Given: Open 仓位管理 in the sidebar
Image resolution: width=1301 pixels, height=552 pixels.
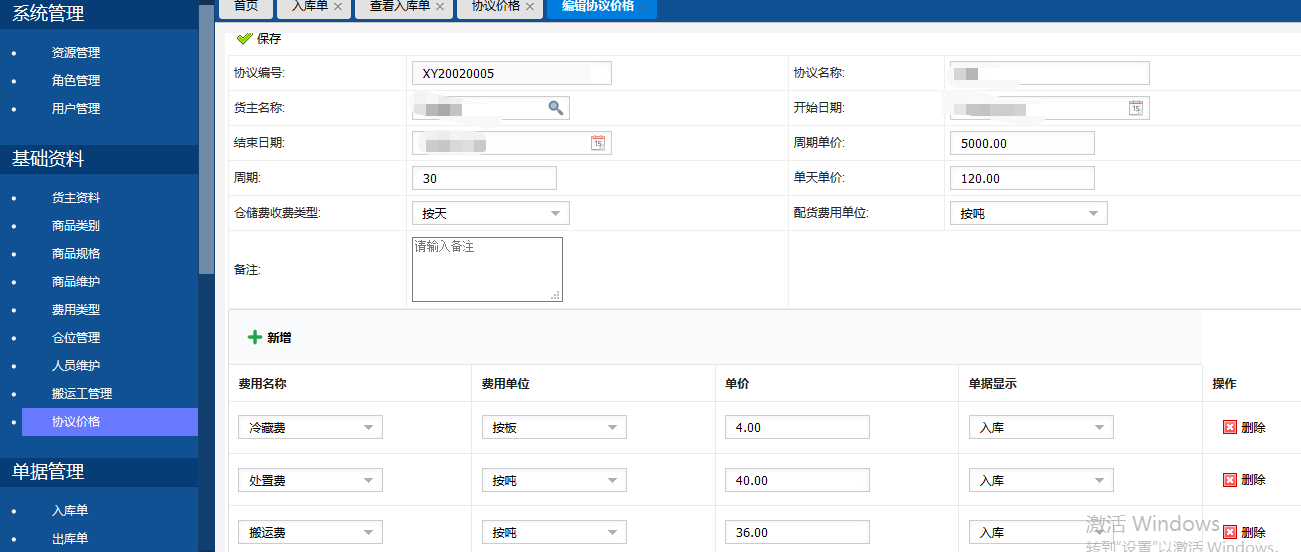Looking at the screenshot, I should pos(76,338).
